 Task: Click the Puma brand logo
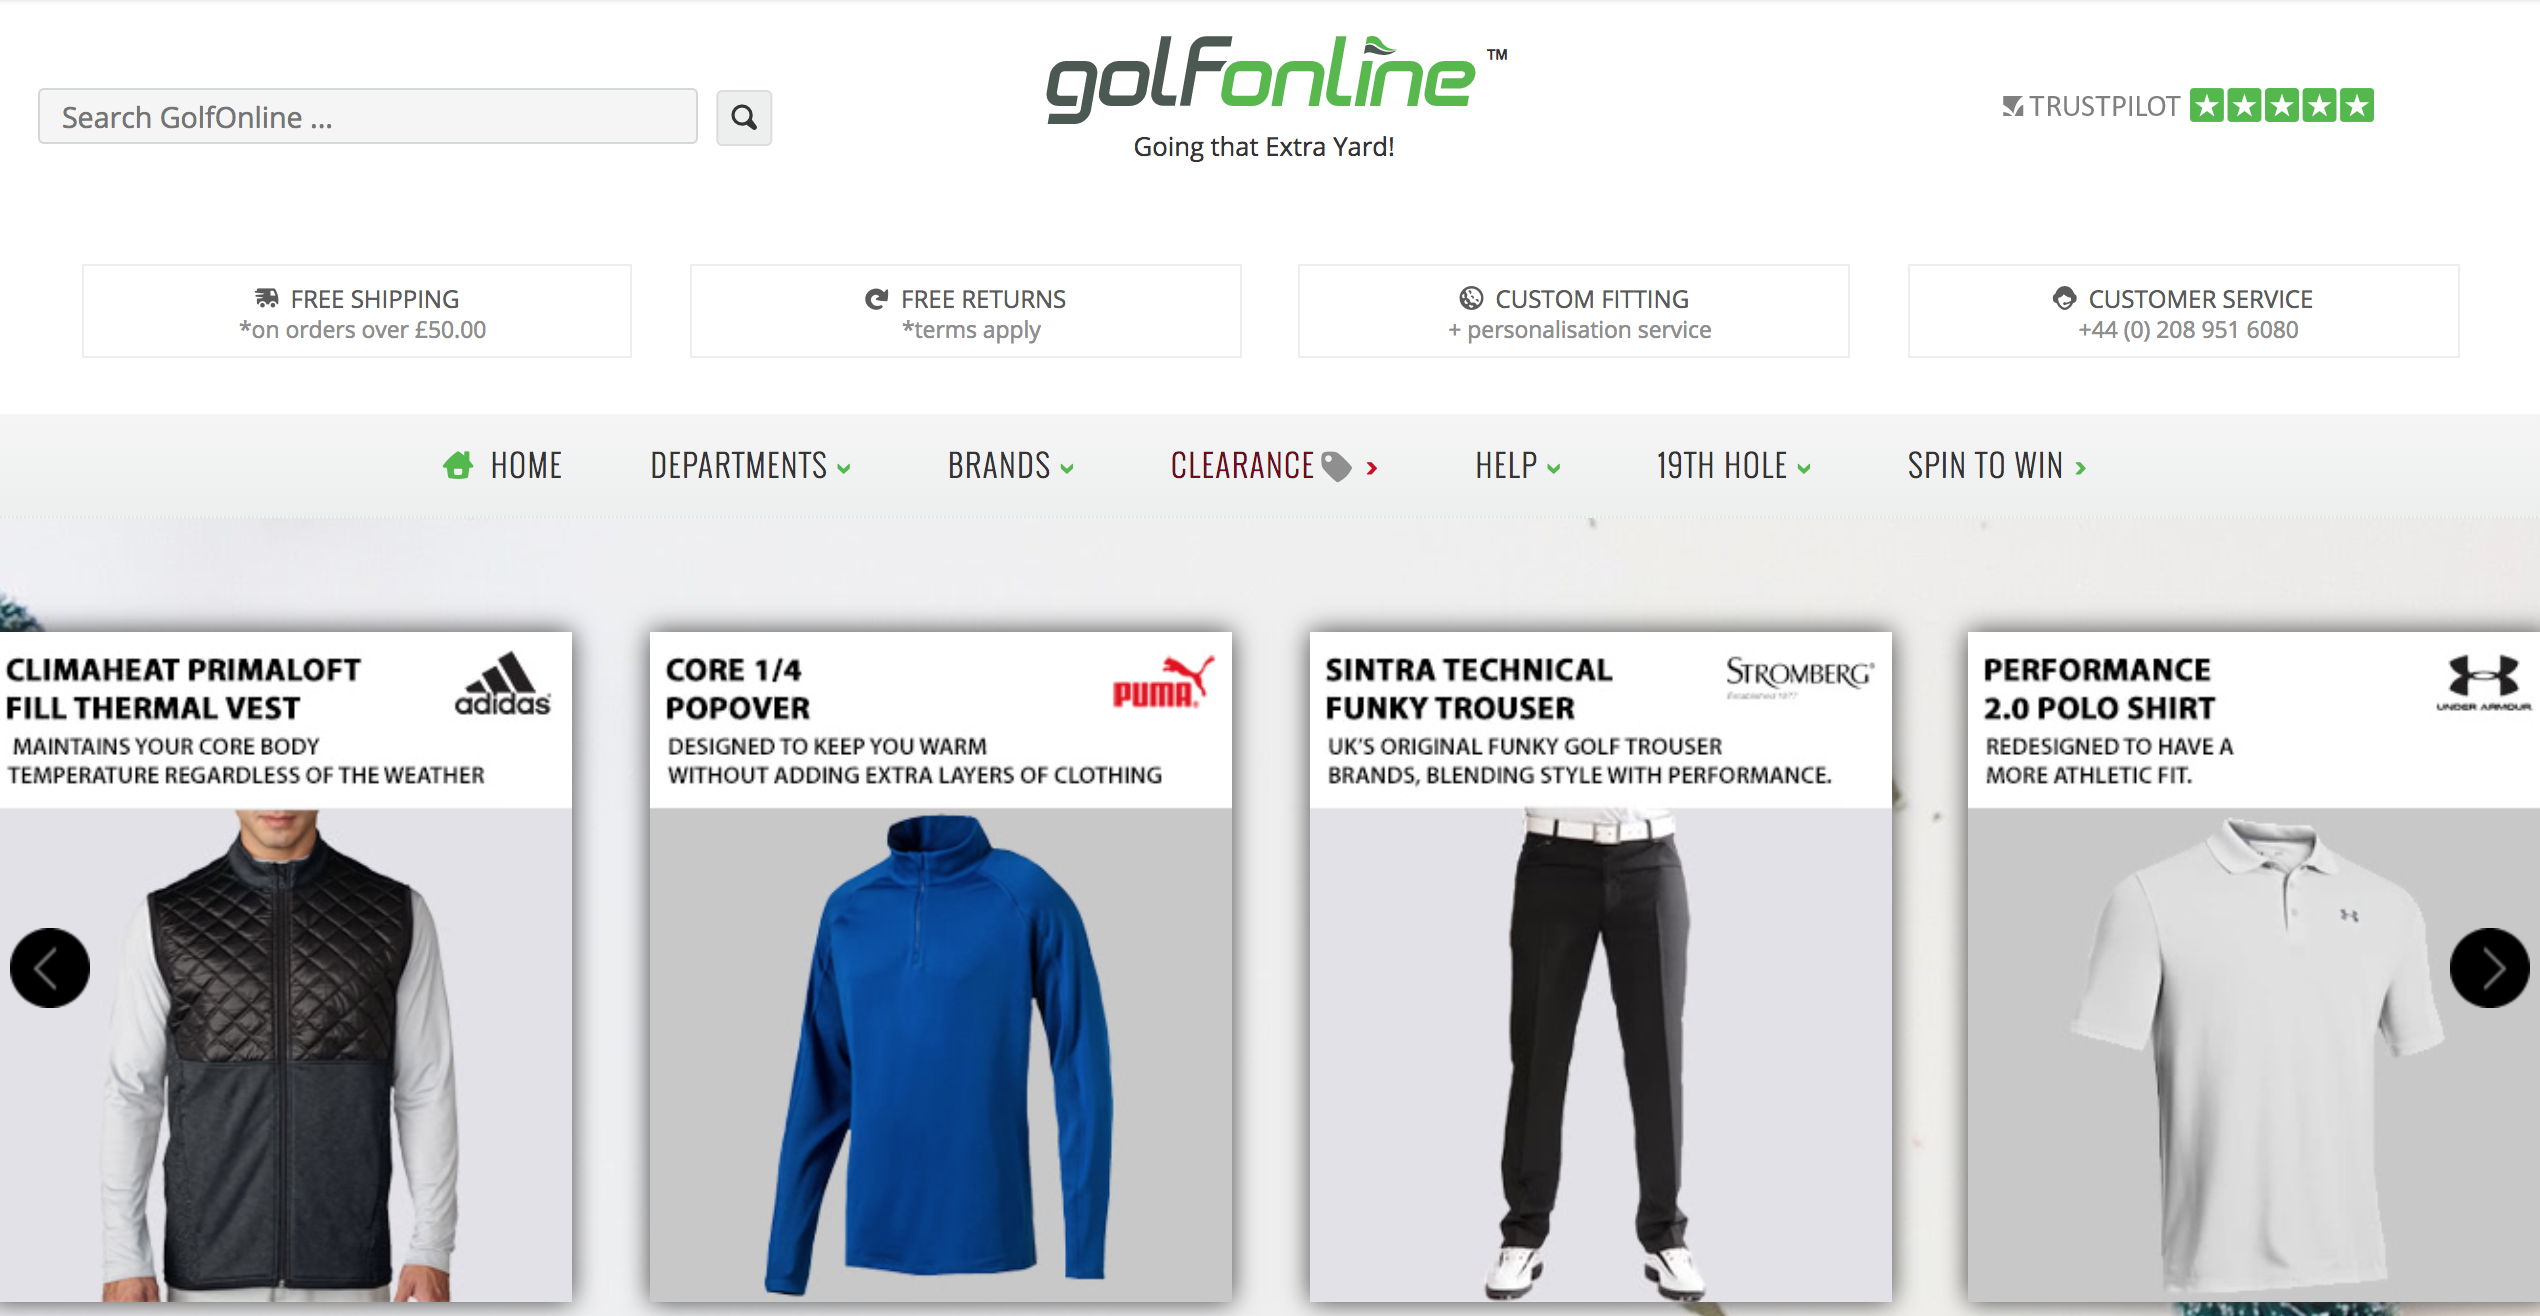[x=1163, y=682]
